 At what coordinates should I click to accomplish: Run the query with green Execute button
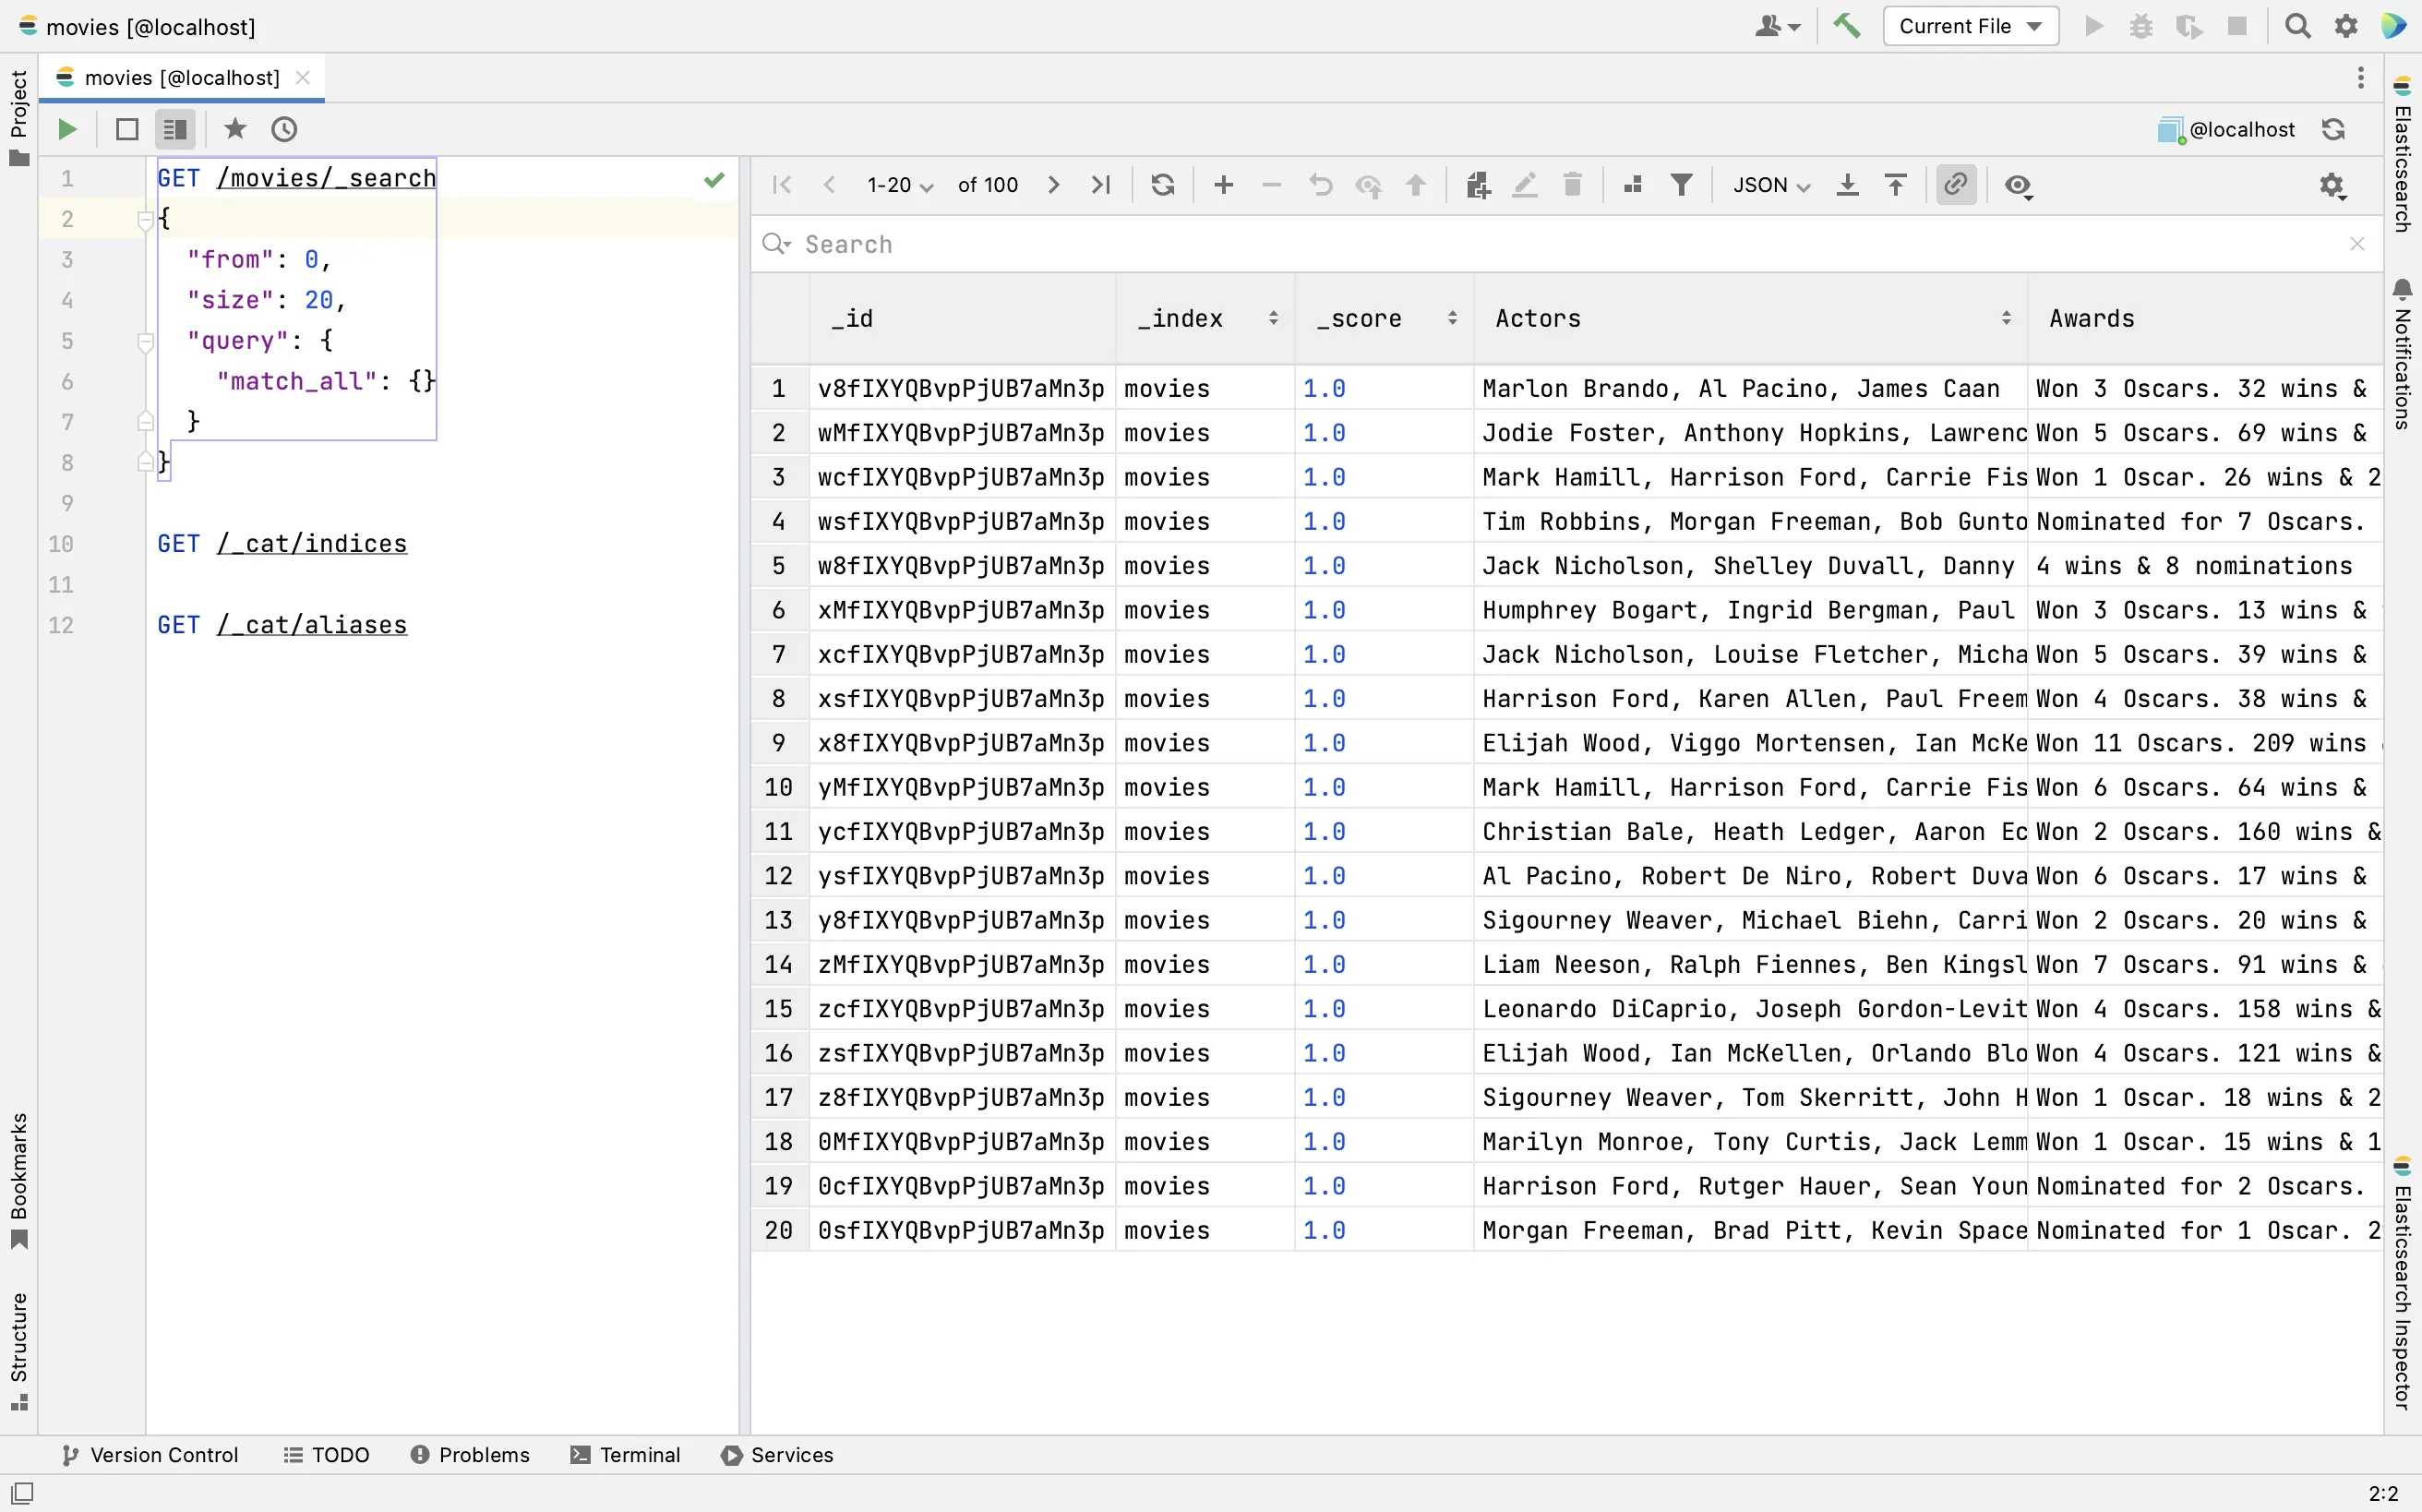(67, 129)
